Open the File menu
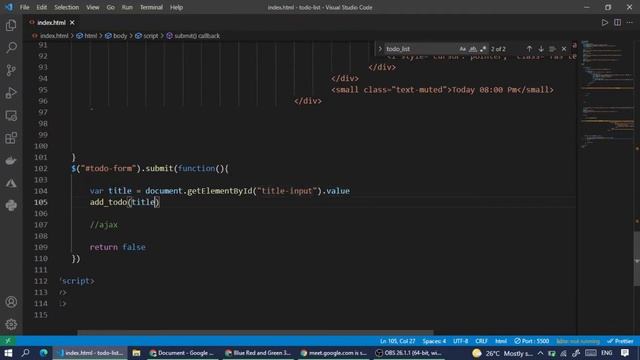Screen dimensions: 640x360 click(24, 7)
